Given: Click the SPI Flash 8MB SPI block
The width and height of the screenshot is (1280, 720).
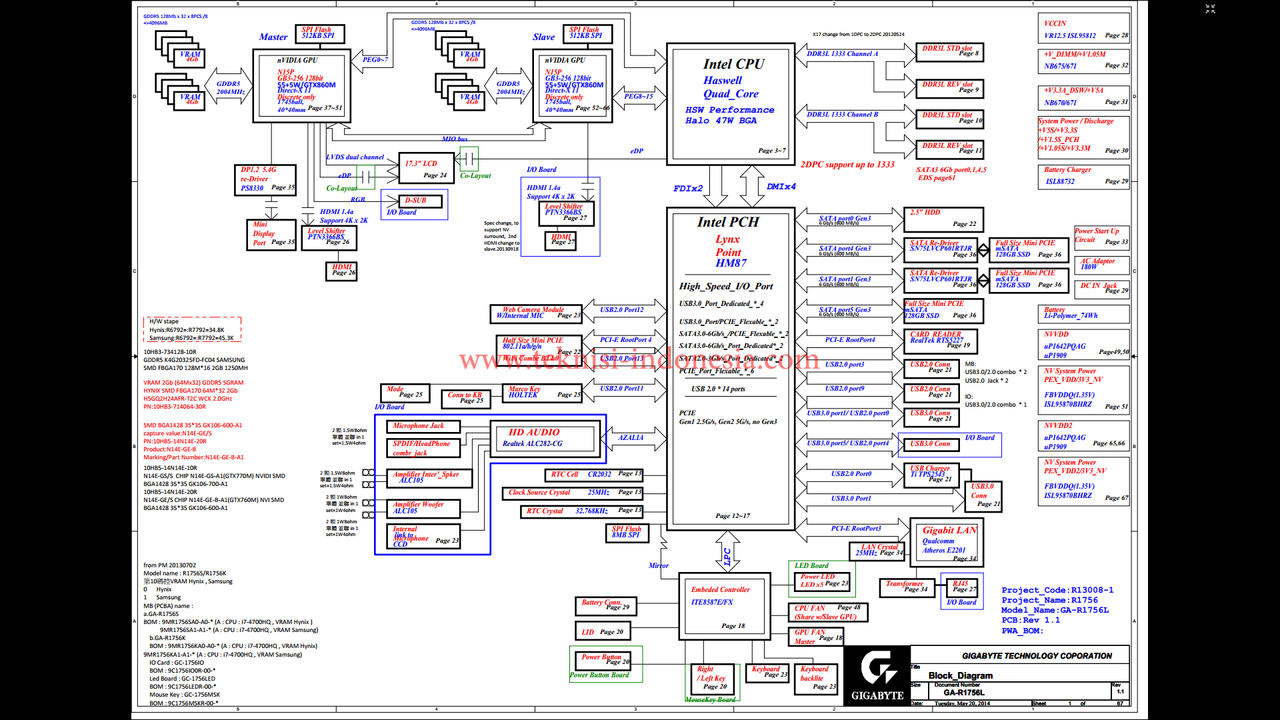Looking at the screenshot, I should [x=626, y=533].
